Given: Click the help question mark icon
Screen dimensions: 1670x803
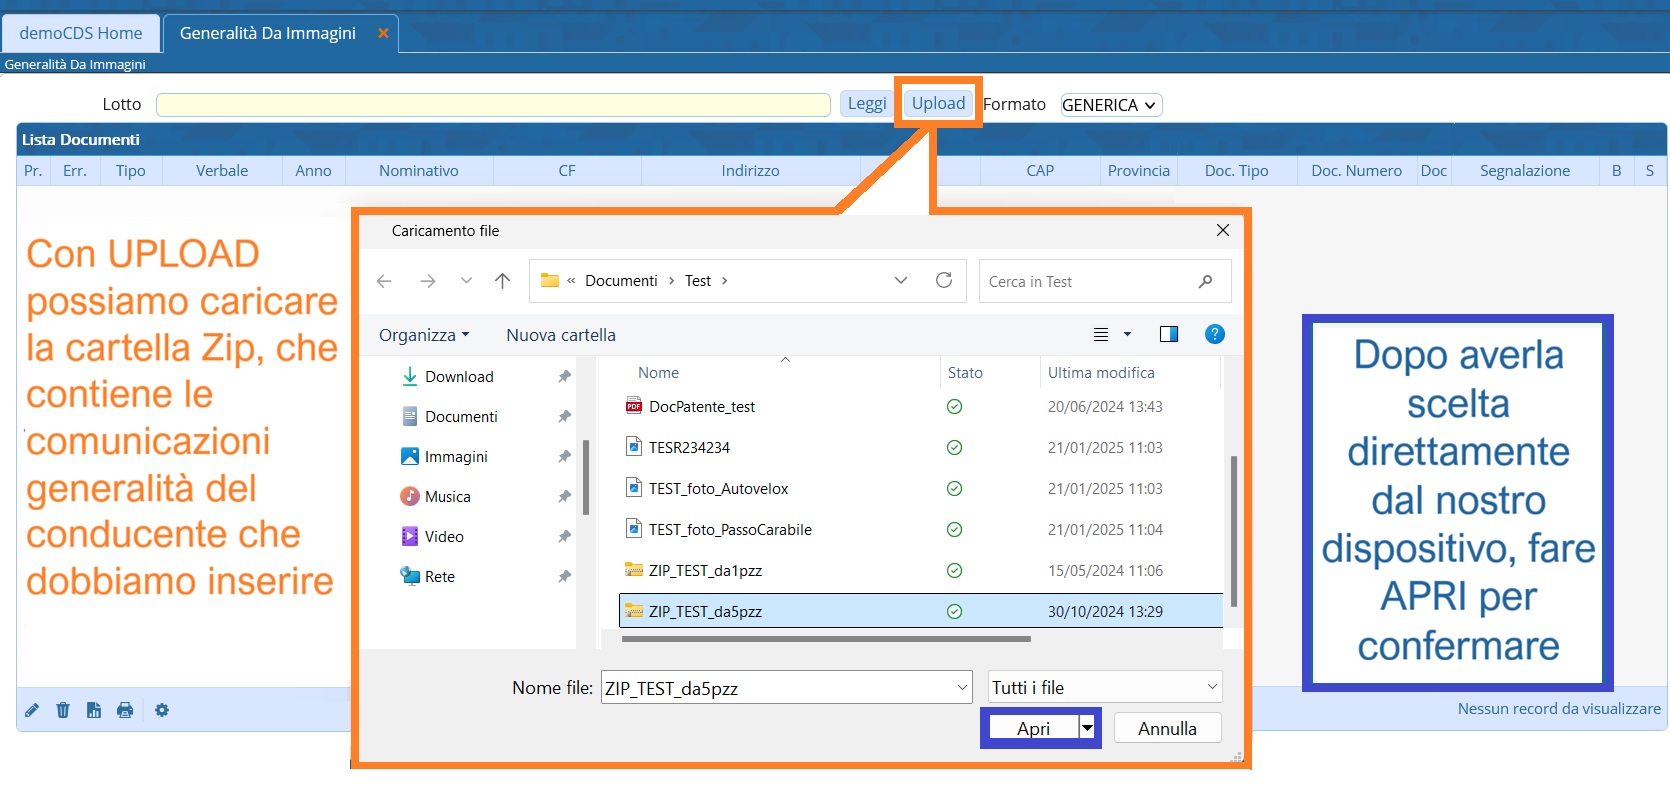Looking at the screenshot, I should [x=1214, y=334].
